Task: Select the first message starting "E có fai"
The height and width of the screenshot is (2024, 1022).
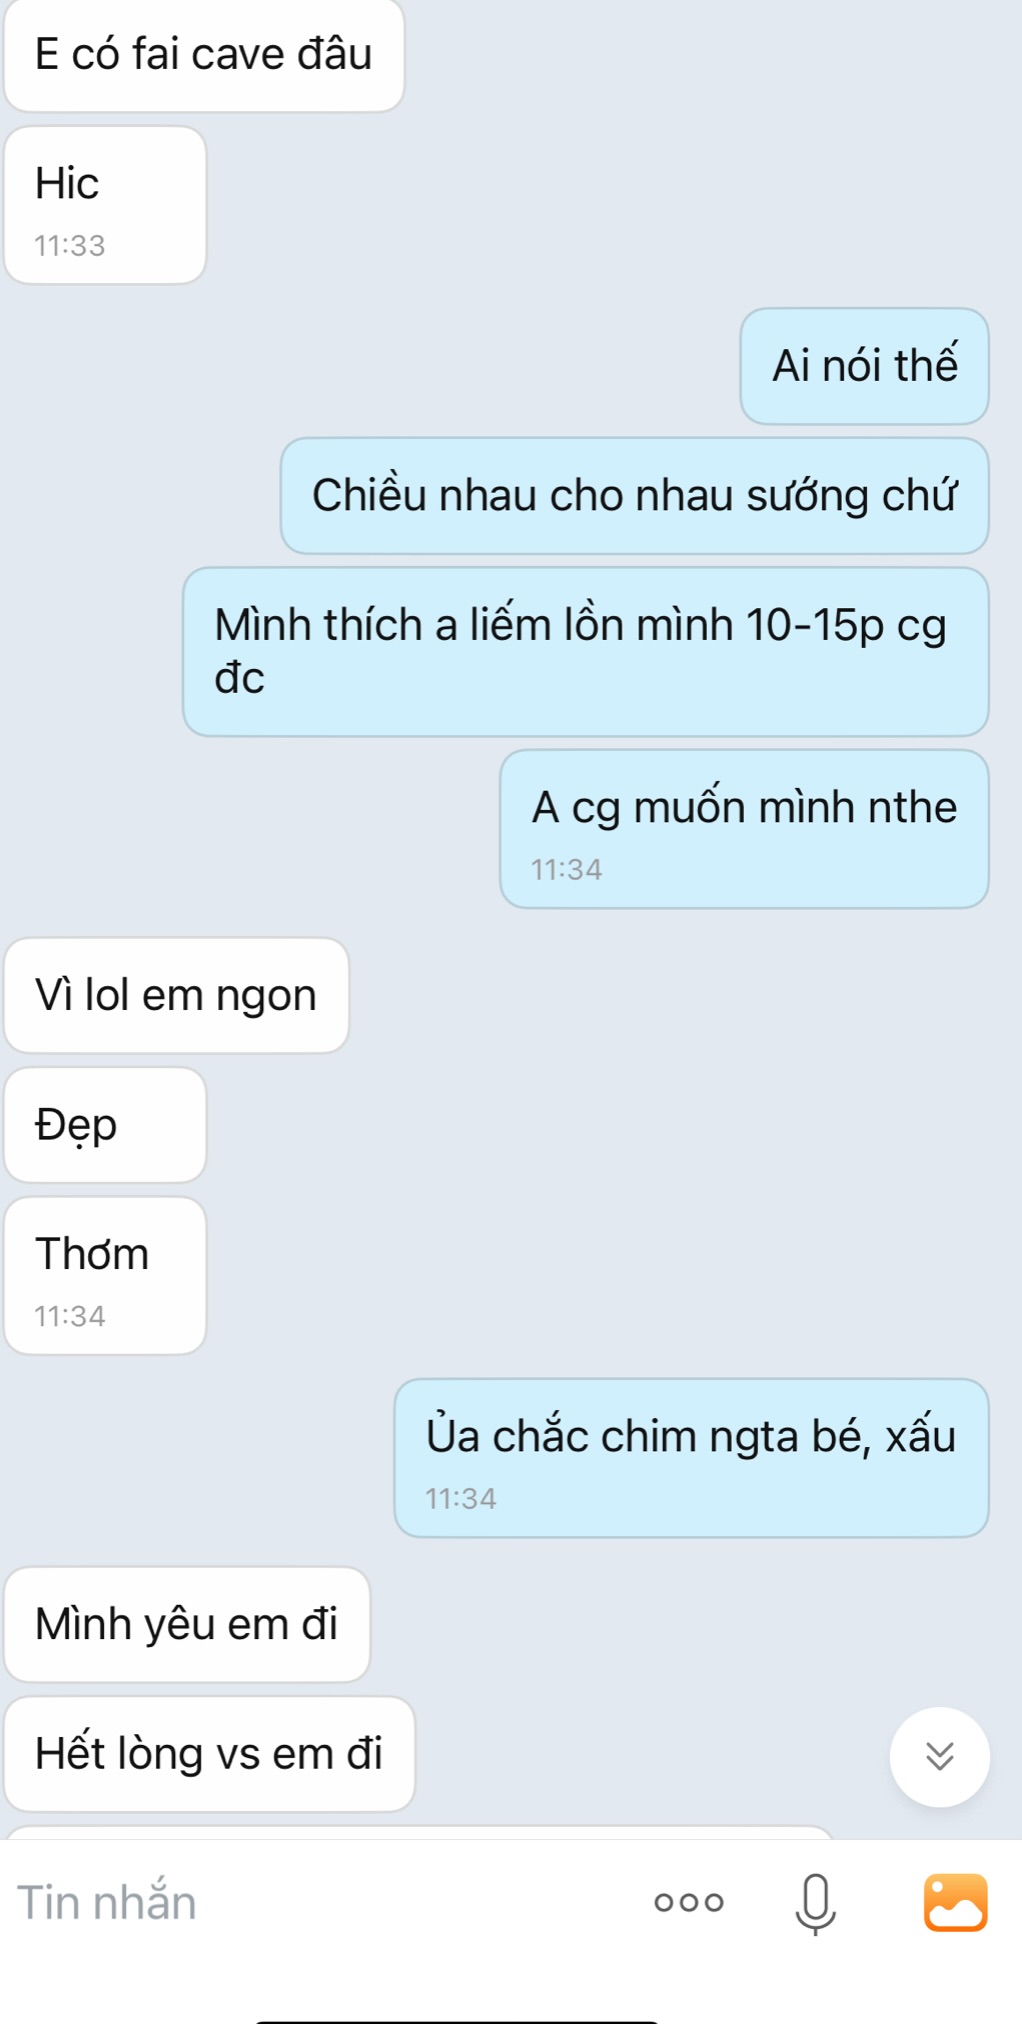Action: 204,55
